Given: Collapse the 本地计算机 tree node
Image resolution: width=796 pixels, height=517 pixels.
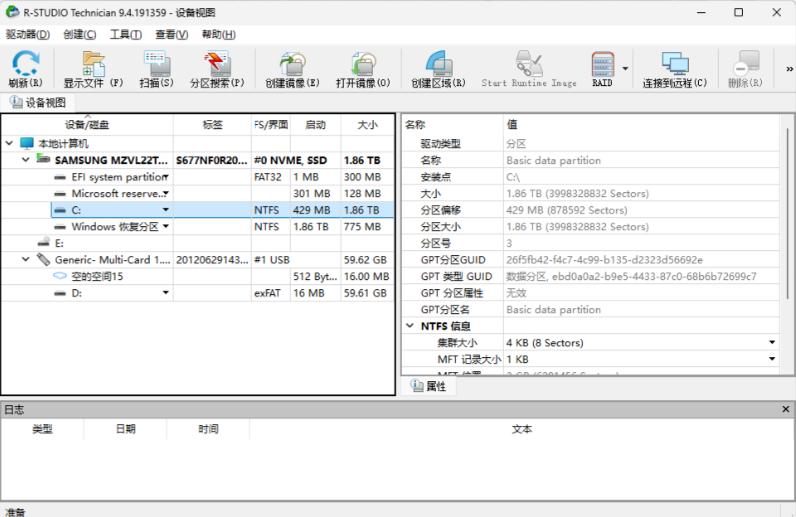Looking at the screenshot, I should [x=9, y=143].
